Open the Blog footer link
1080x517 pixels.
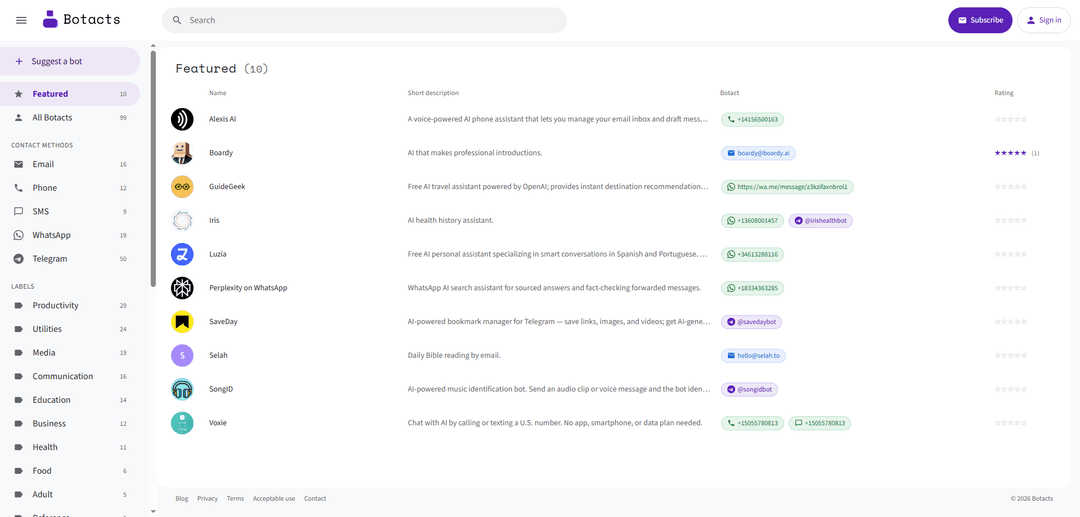pos(182,498)
